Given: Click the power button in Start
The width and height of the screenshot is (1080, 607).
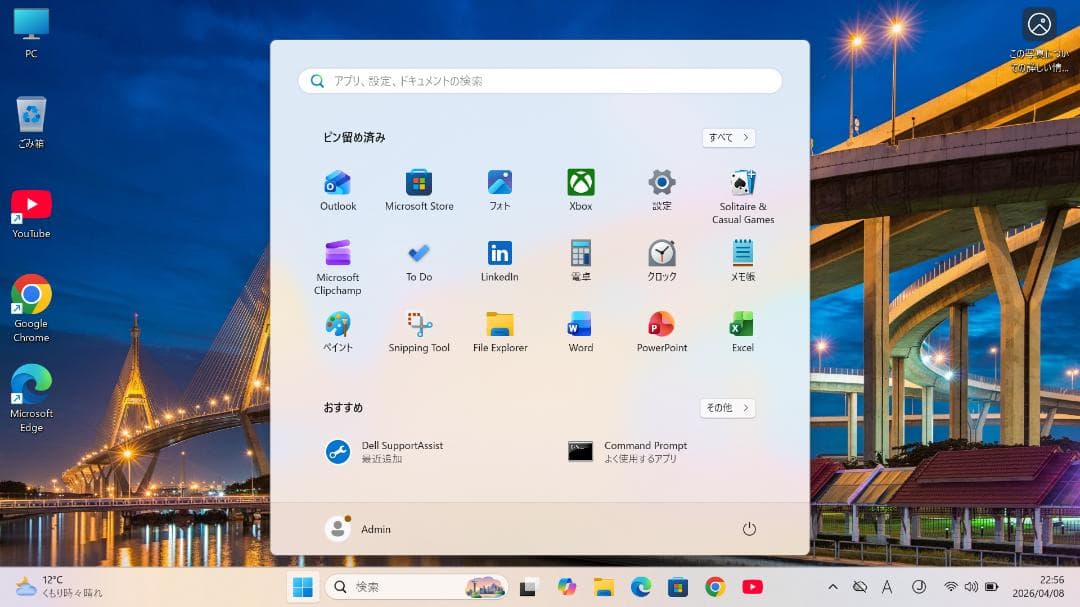Looking at the screenshot, I should click(x=749, y=529).
